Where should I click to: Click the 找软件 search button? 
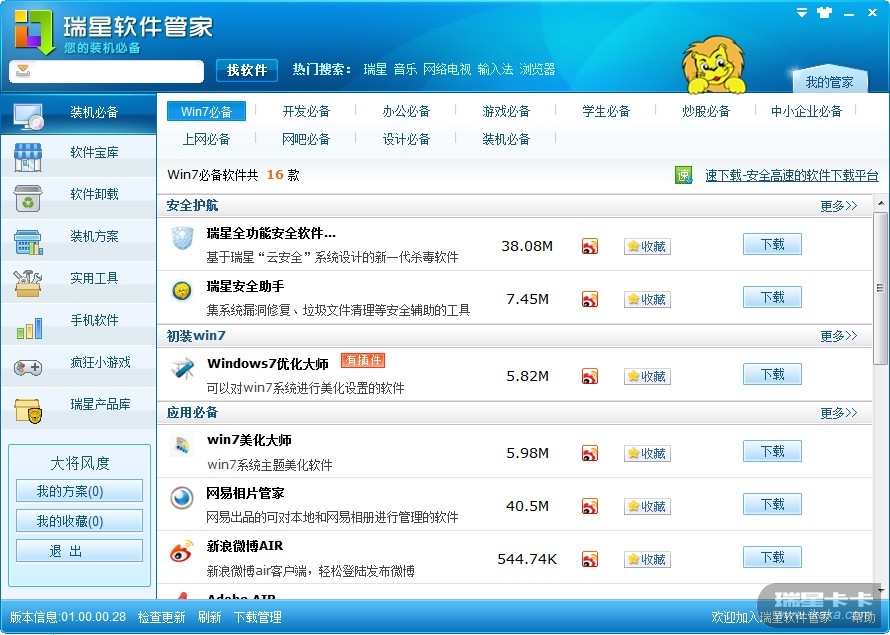[x=247, y=70]
